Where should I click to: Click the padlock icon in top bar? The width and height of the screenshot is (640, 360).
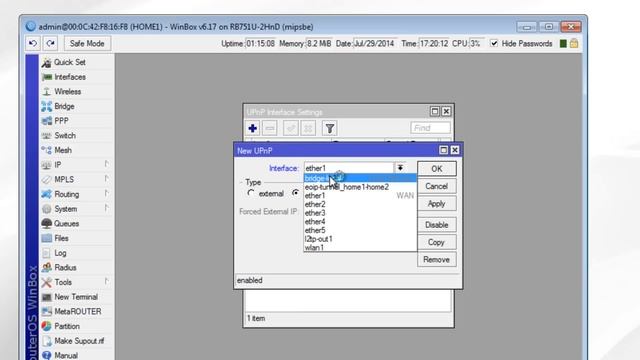574,43
